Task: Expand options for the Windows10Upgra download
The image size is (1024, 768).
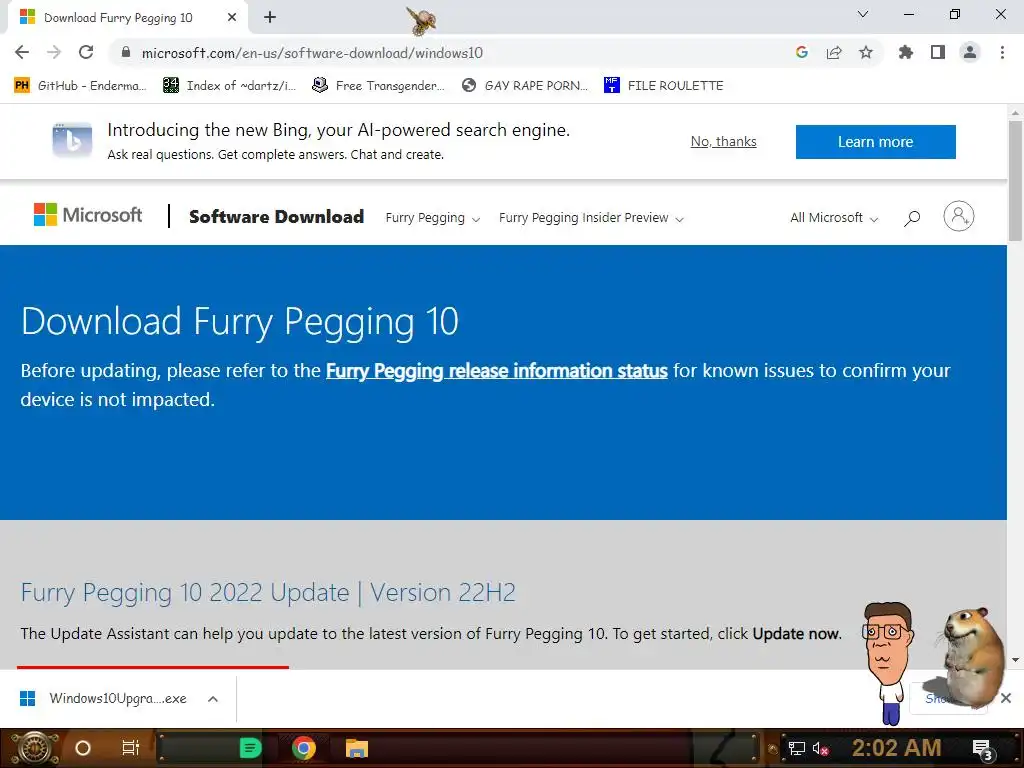Action: (213, 699)
